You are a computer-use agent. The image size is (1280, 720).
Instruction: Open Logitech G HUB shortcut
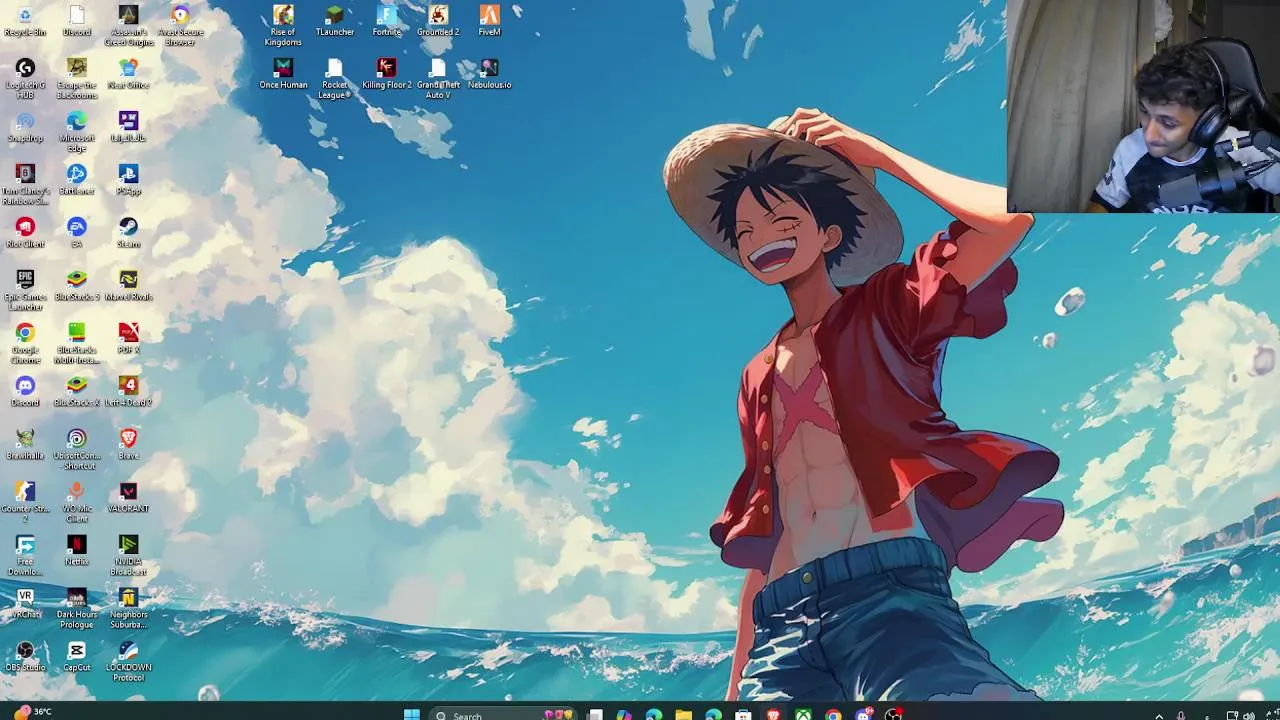click(x=25, y=79)
